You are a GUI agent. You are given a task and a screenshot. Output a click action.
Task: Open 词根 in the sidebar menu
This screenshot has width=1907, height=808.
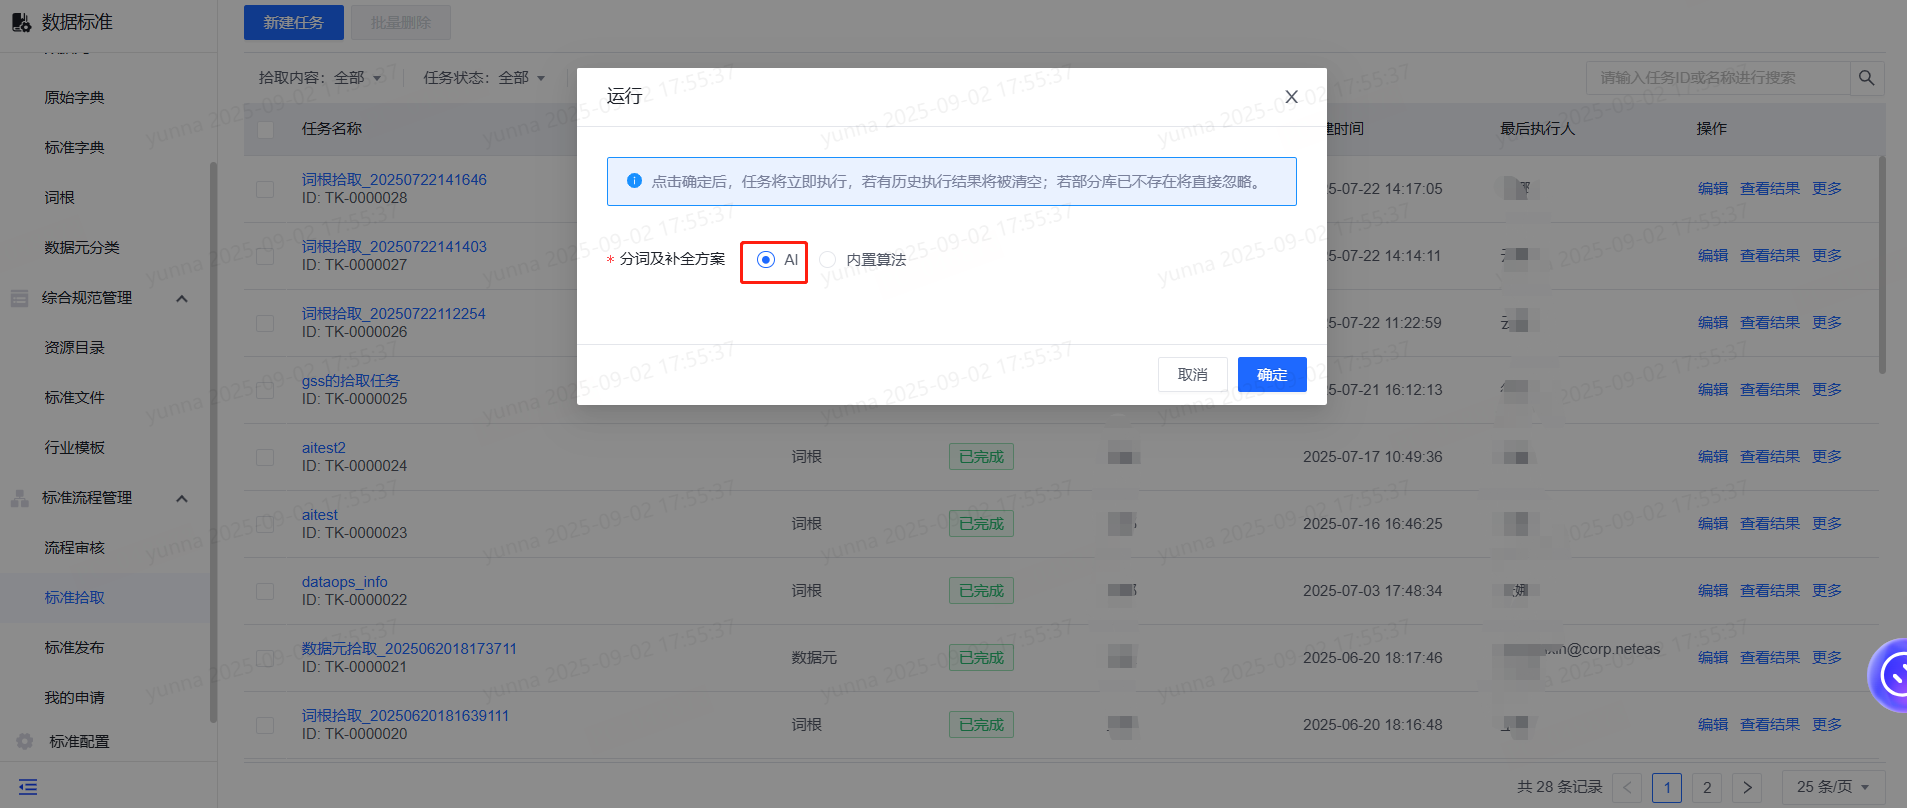(59, 198)
